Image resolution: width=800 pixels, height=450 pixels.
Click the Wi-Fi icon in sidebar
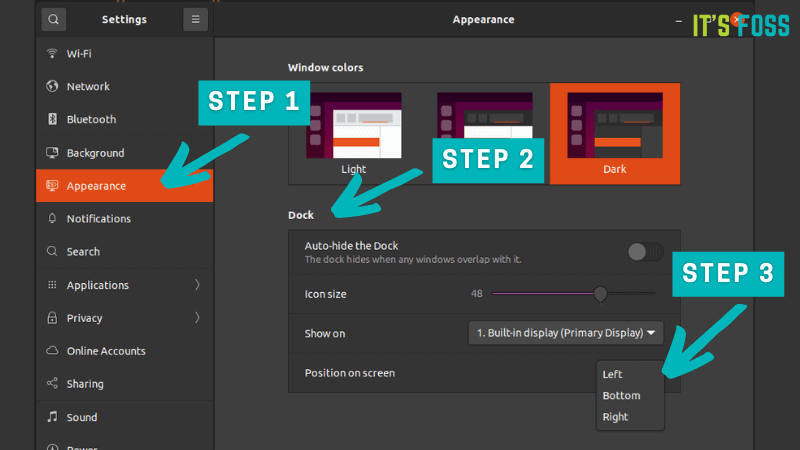(x=52, y=53)
